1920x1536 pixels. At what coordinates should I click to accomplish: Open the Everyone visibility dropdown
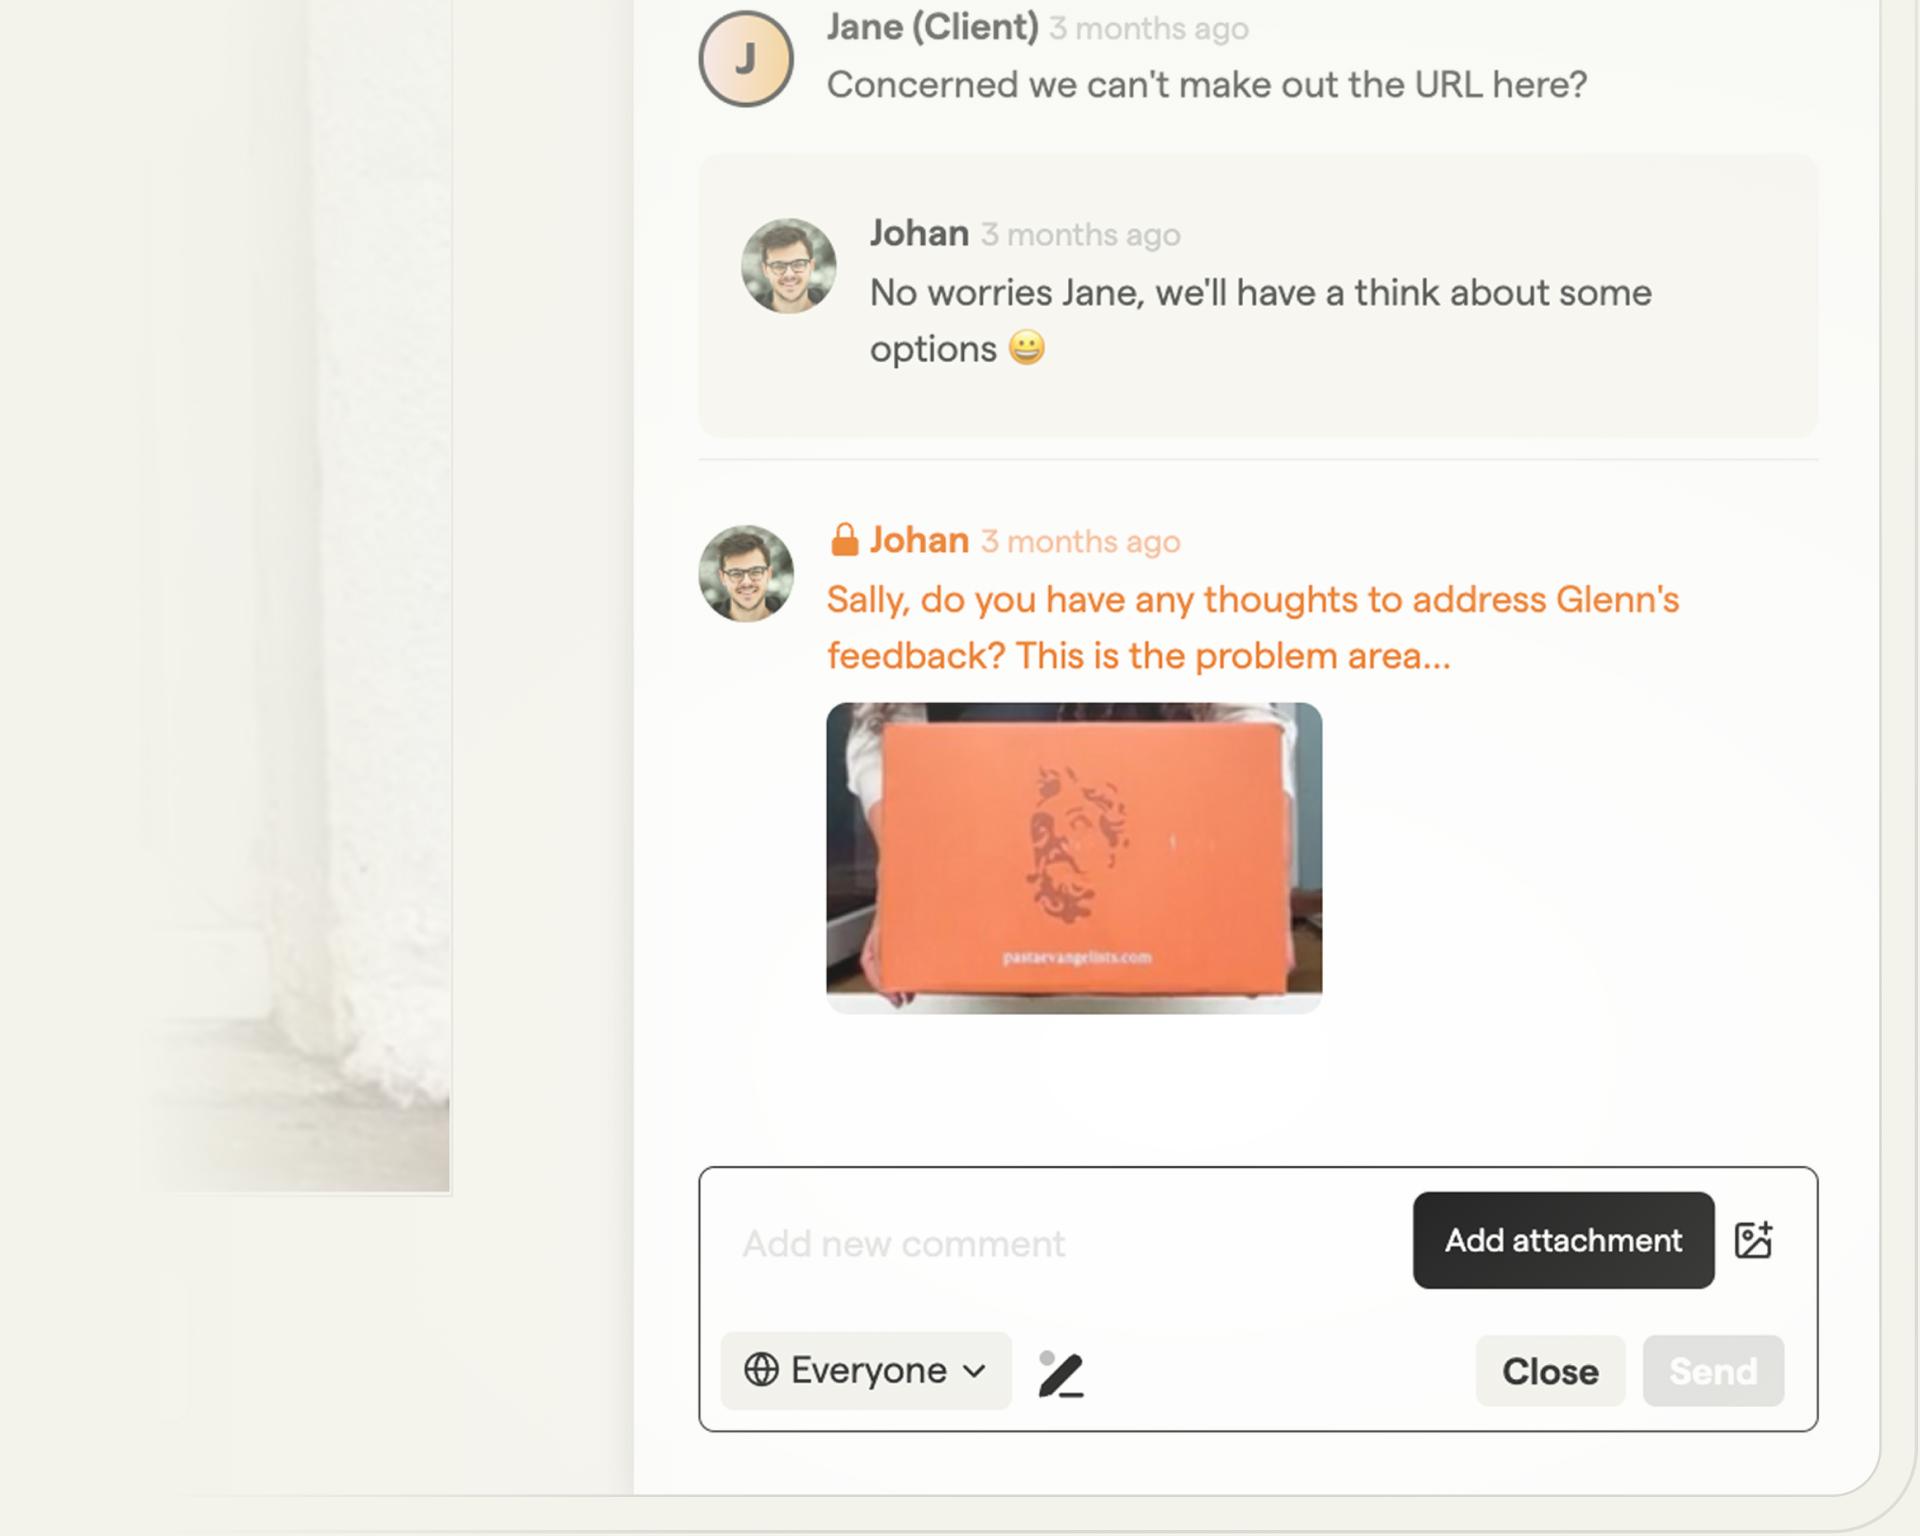tap(866, 1370)
